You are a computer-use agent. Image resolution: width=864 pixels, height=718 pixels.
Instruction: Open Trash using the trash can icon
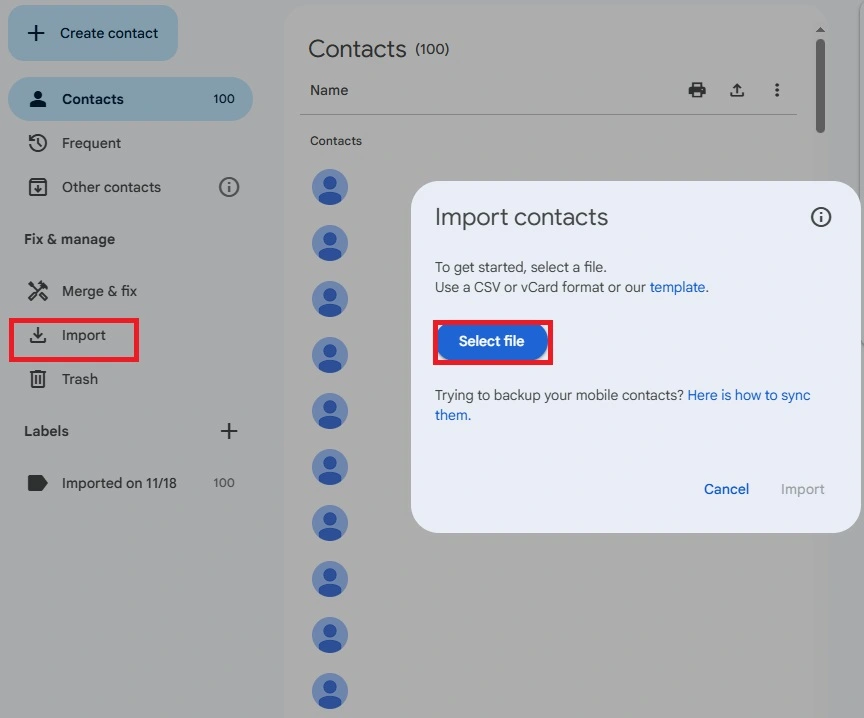click(x=37, y=379)
